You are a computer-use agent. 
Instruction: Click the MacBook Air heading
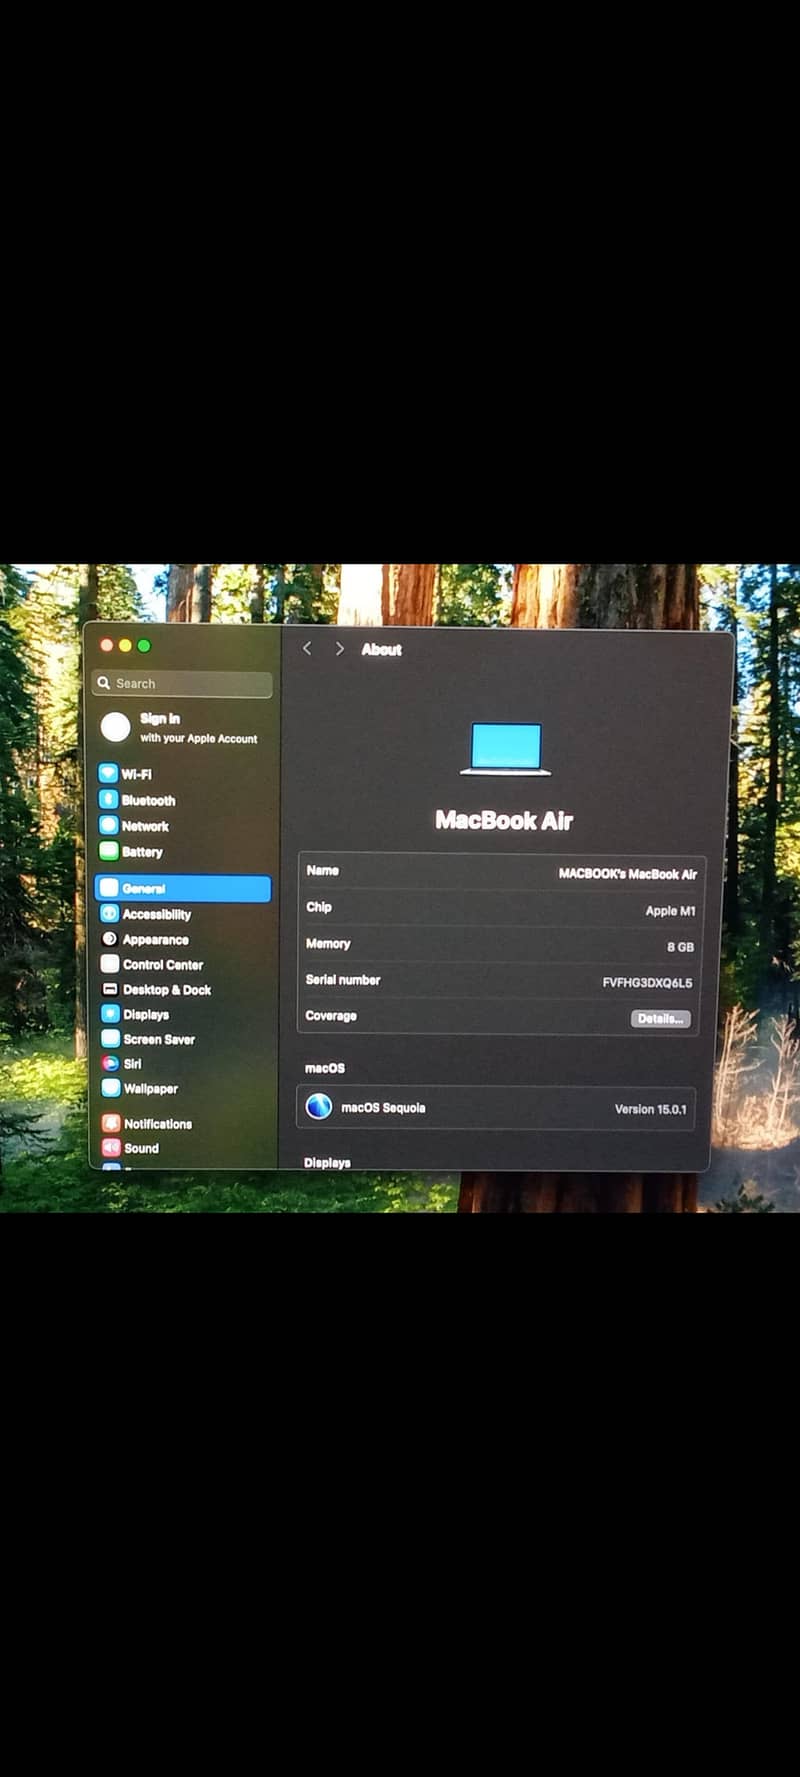[x=504, y=820]
